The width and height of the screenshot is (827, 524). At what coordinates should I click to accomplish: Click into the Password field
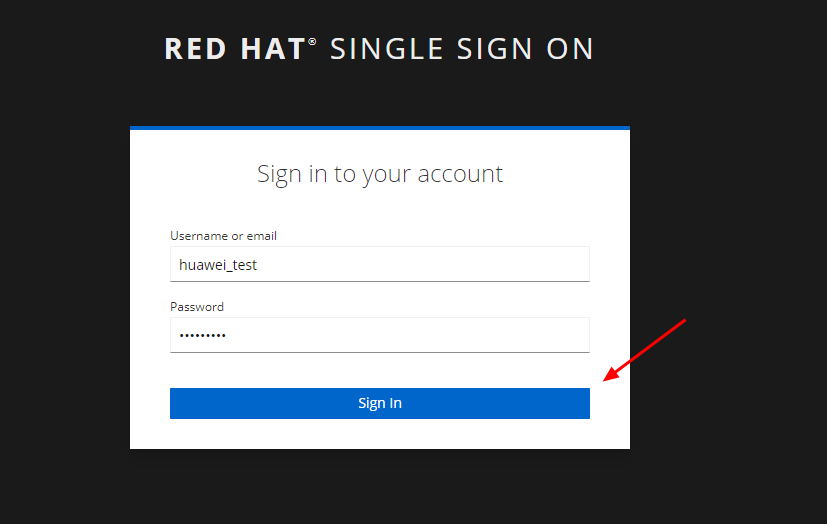pyautogui.click(x=380, y=335)
